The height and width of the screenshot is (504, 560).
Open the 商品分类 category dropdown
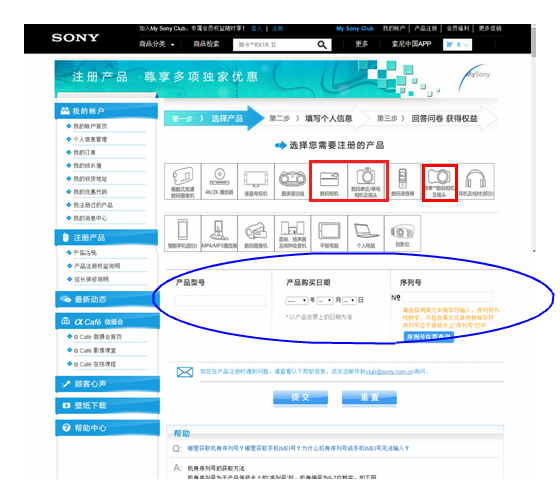[156, 44]
